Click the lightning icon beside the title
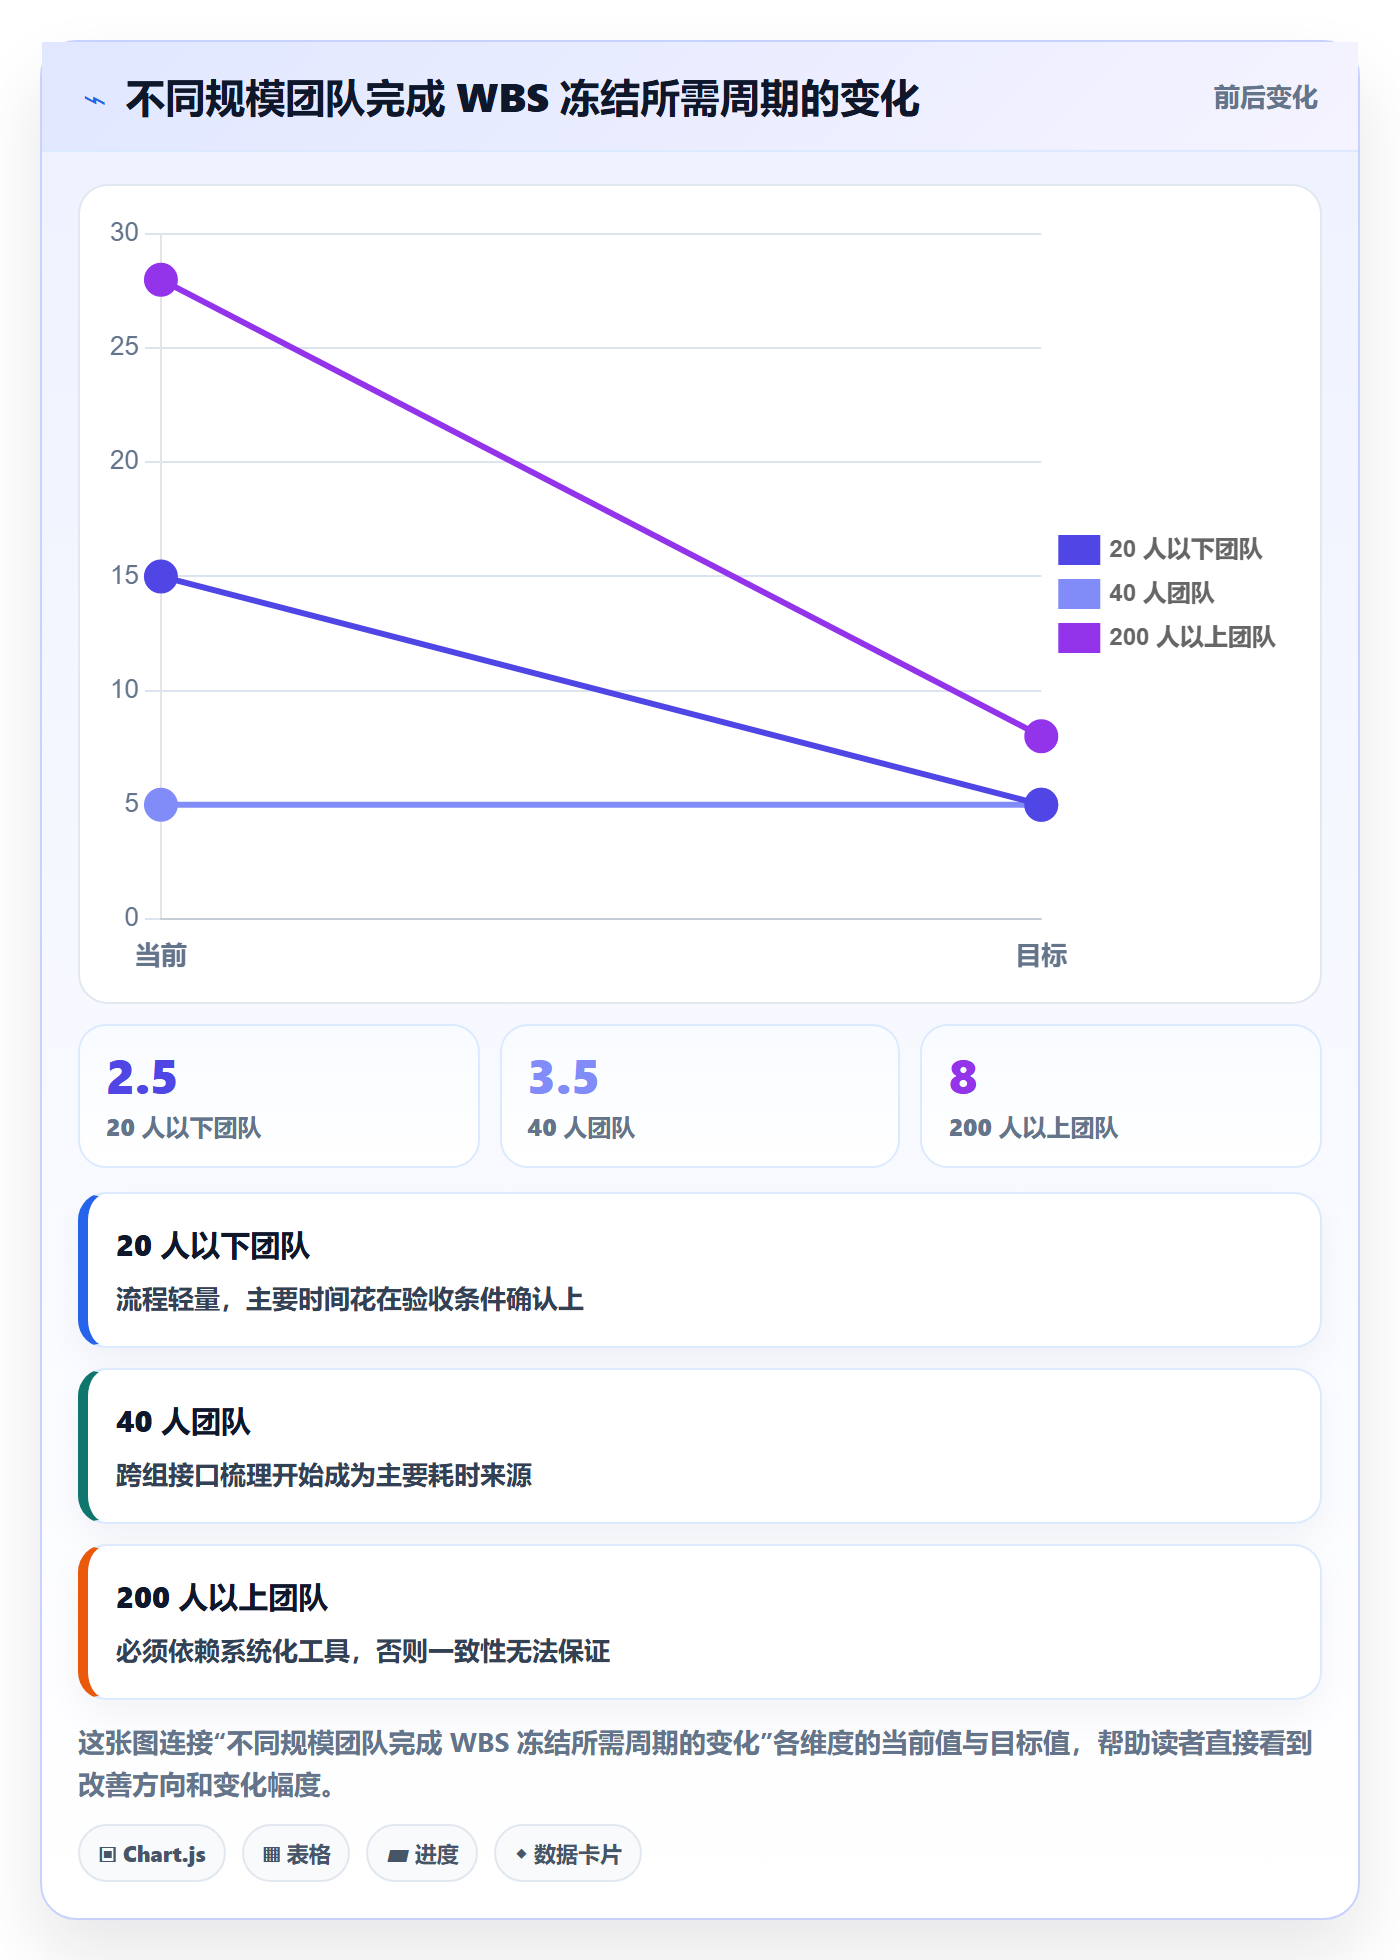1400x1960 pixels. (x=95, y=100)
